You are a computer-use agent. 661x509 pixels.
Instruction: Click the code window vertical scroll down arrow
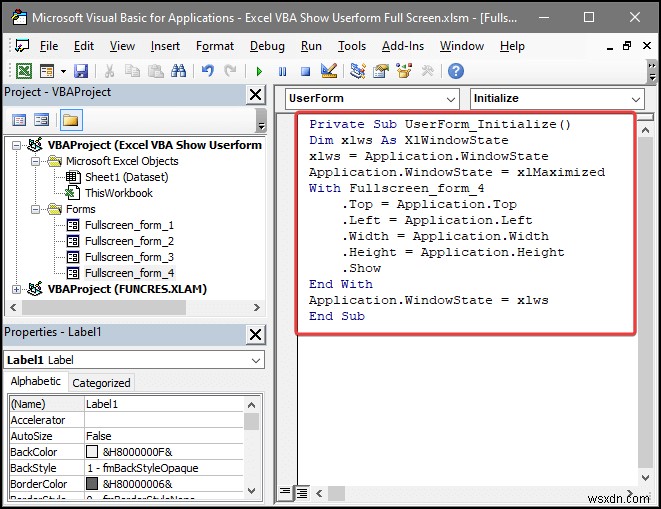645,477
